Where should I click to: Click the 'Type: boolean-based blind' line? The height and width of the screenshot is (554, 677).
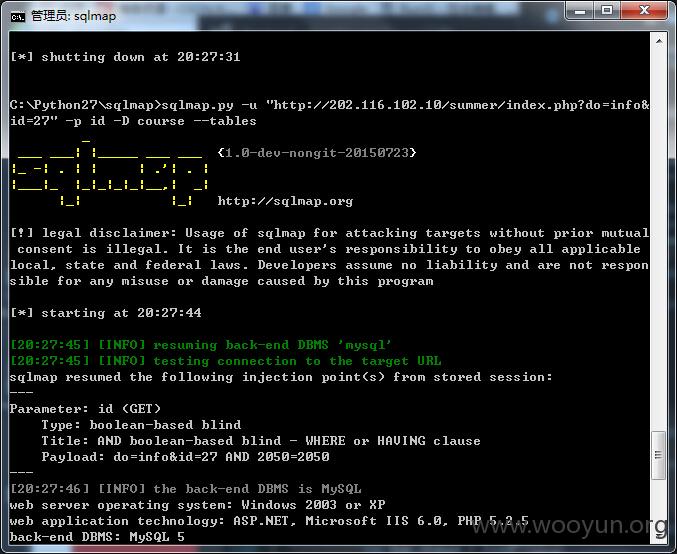tap(141, 425)
